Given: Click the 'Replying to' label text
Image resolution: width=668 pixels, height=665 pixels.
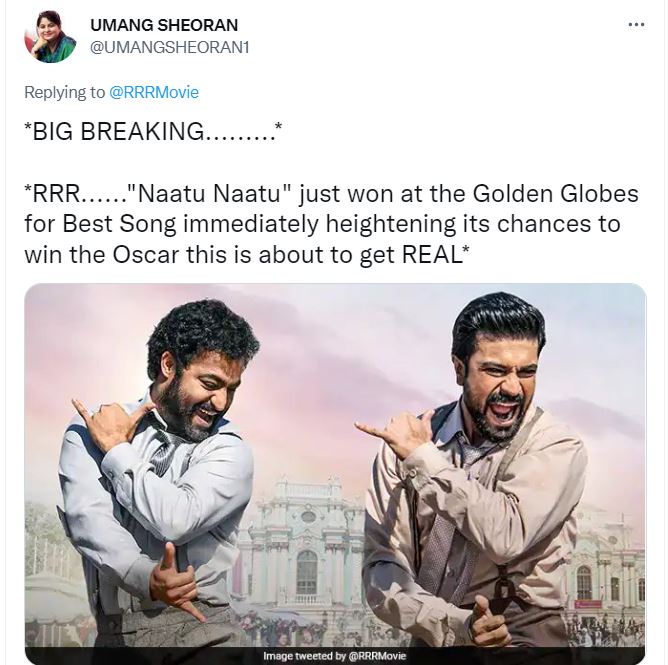Looking at the screenshot, I should [x=64, y=92].
